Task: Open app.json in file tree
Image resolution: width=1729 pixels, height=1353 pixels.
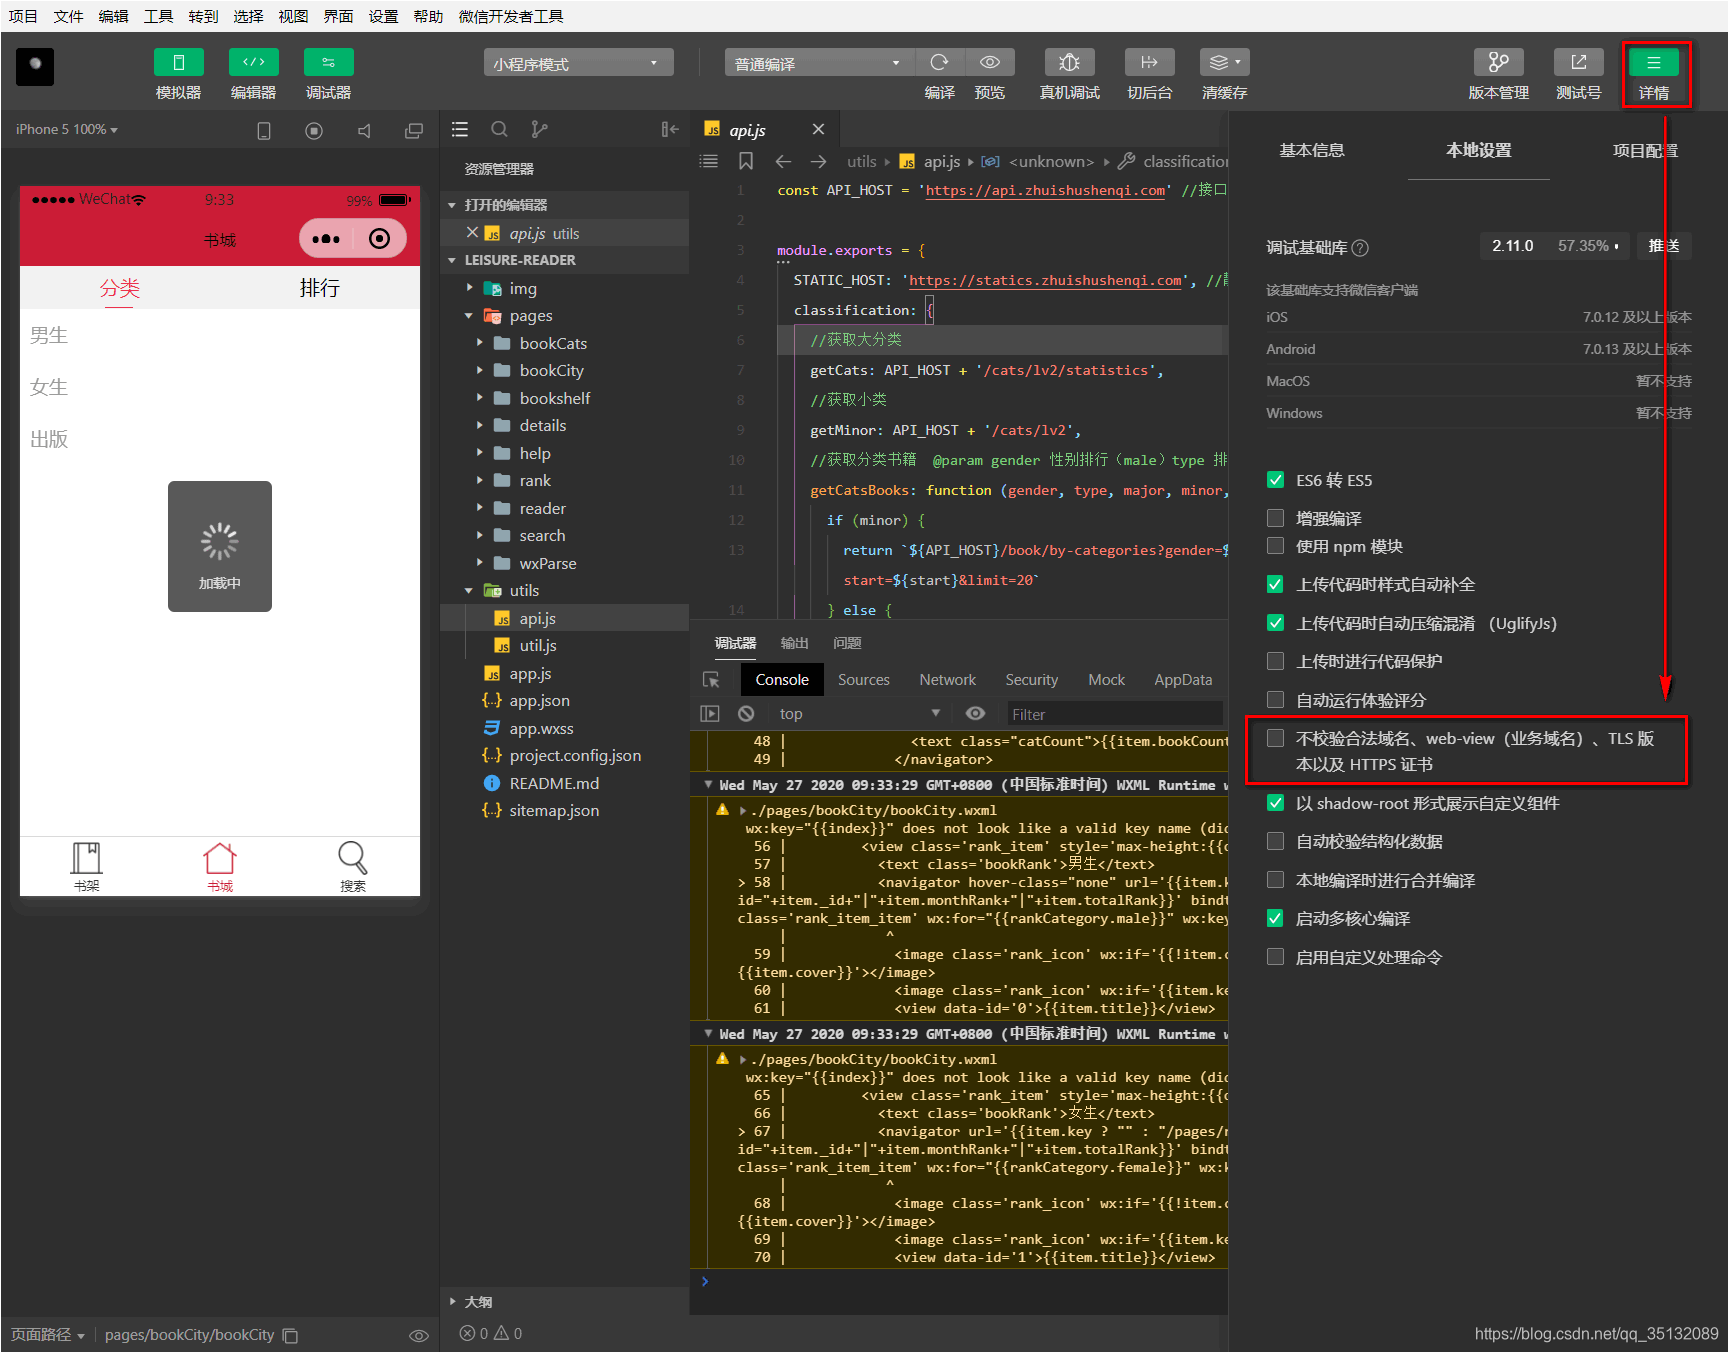Action: coord(539,701)
